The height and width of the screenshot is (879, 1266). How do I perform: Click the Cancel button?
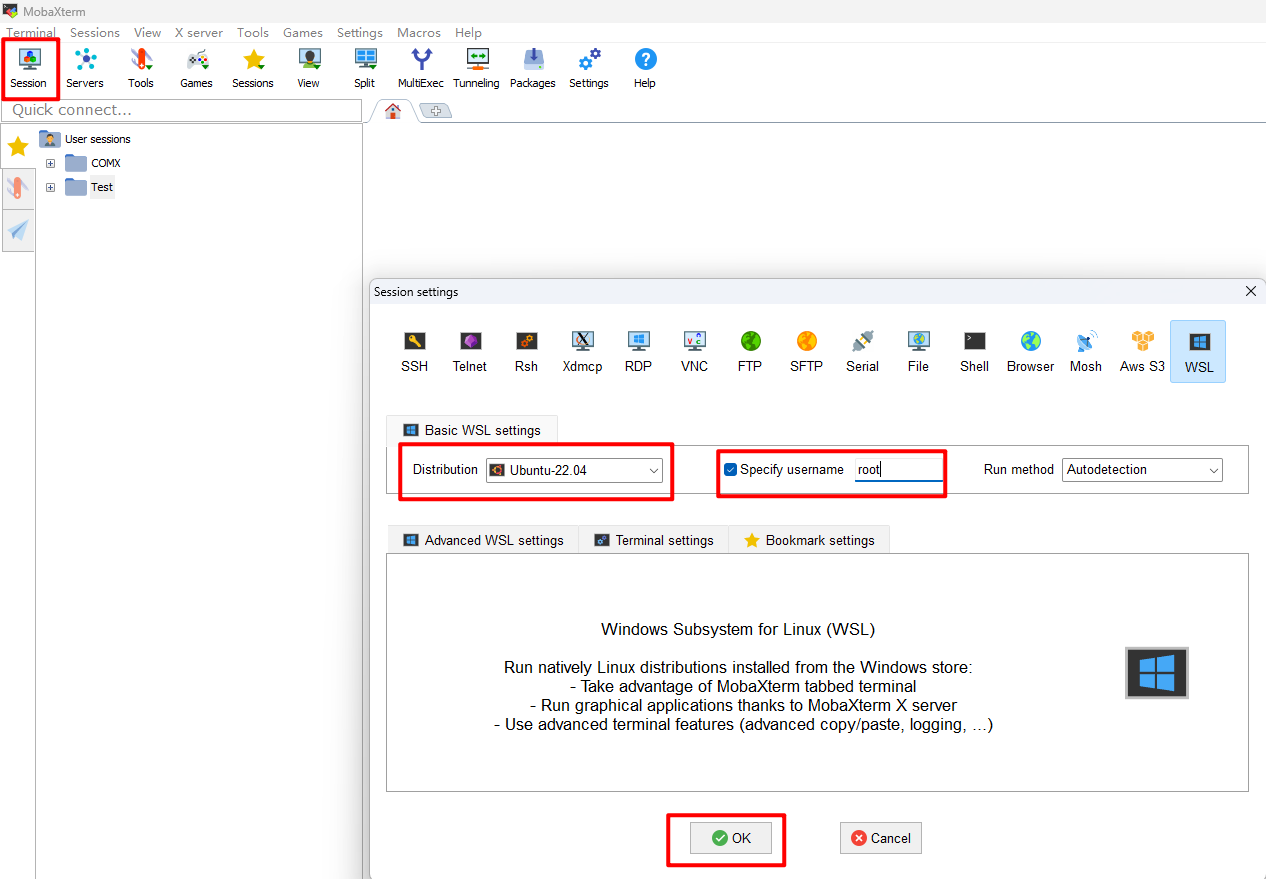pyautogui.click(x=881, y=838)
